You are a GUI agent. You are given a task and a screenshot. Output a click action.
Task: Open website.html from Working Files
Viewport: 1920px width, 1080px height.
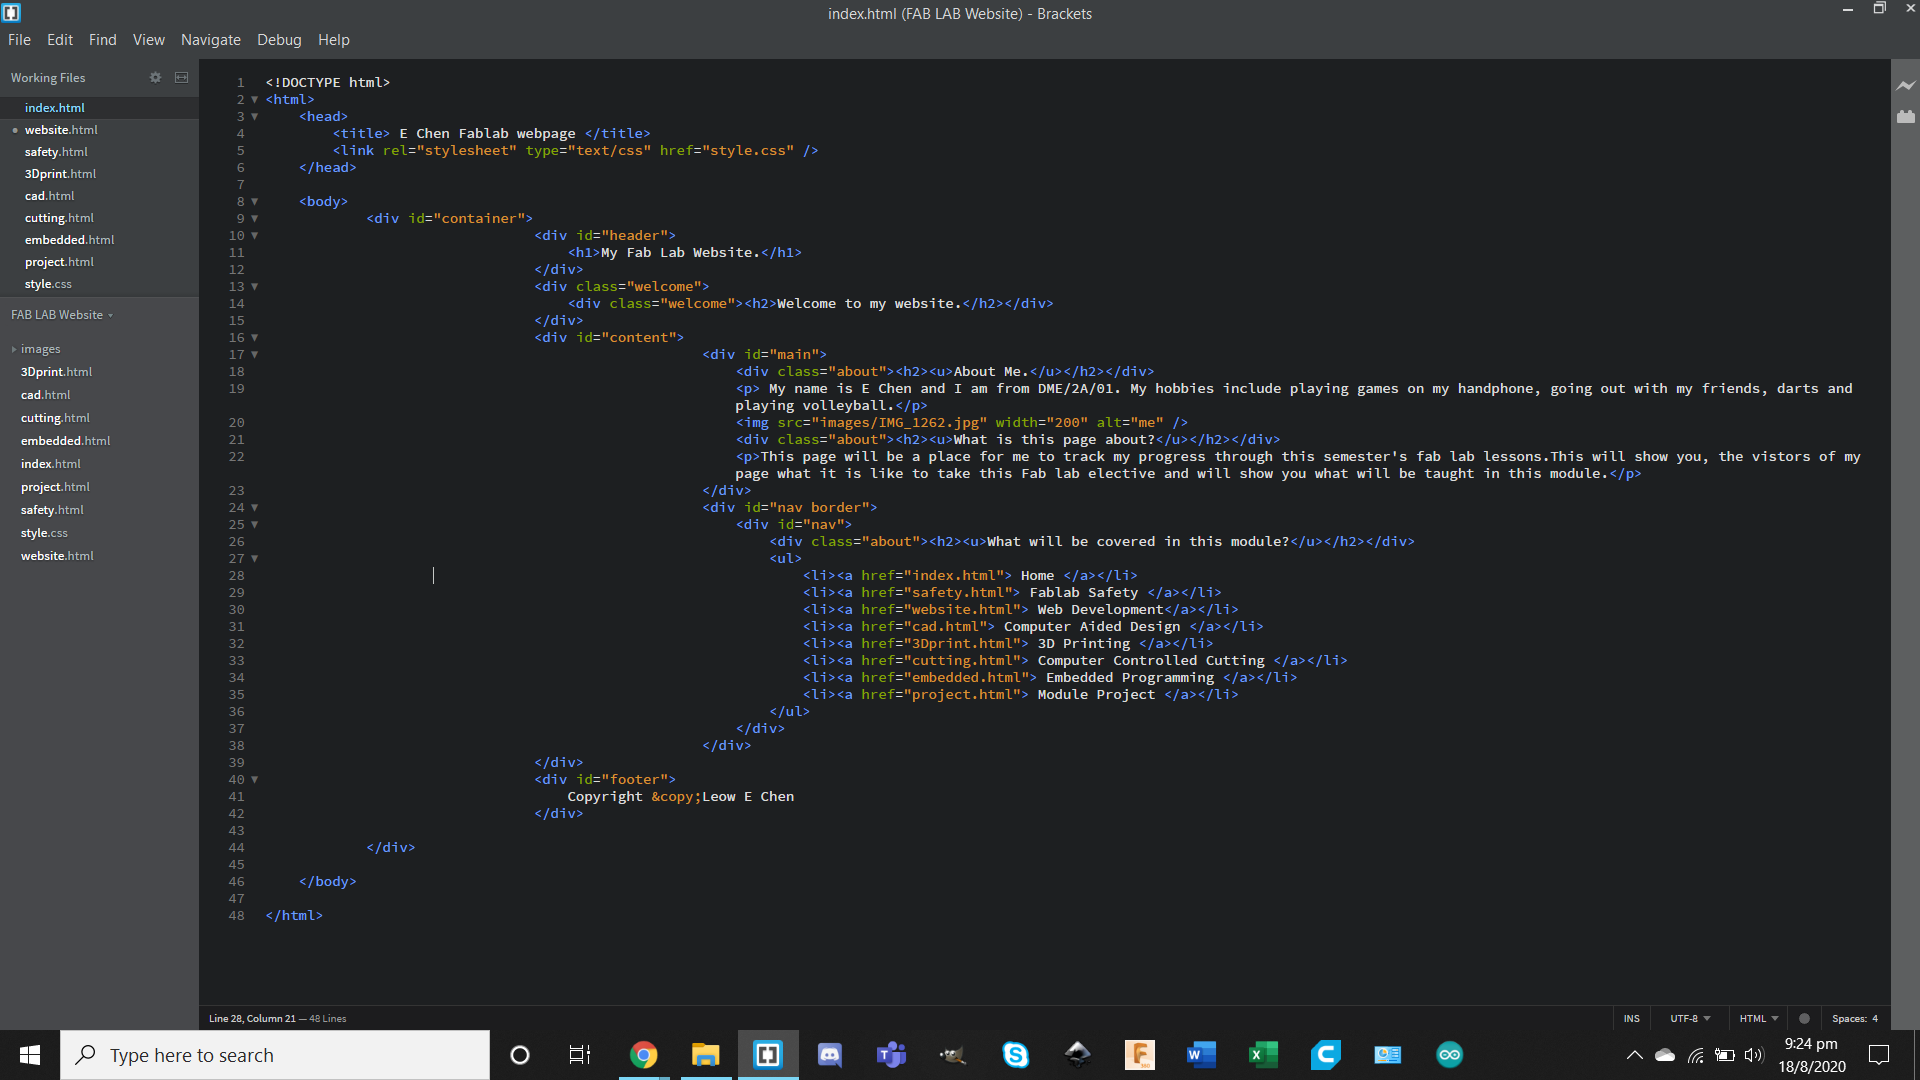click(63, 129)
